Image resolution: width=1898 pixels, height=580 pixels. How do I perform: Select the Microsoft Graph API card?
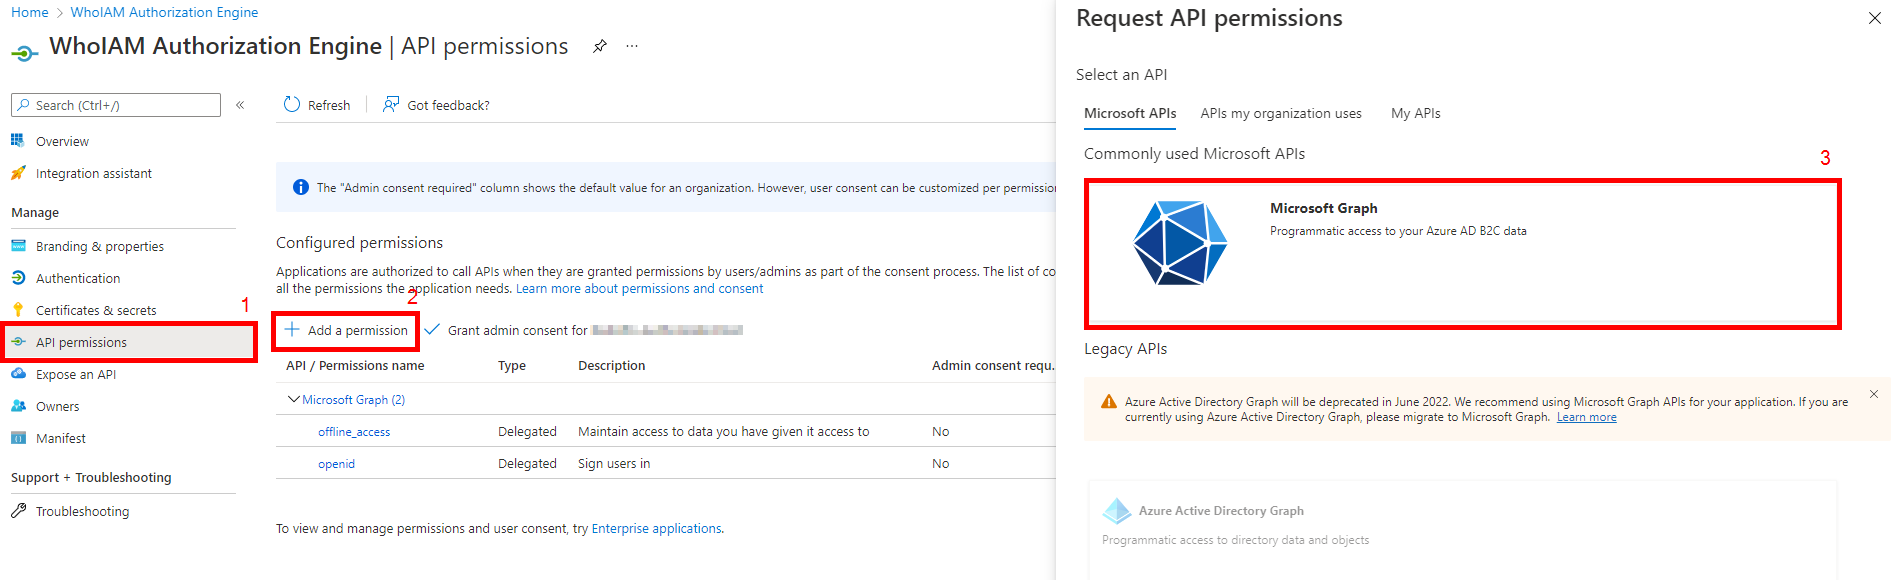tap(1462, 254)
